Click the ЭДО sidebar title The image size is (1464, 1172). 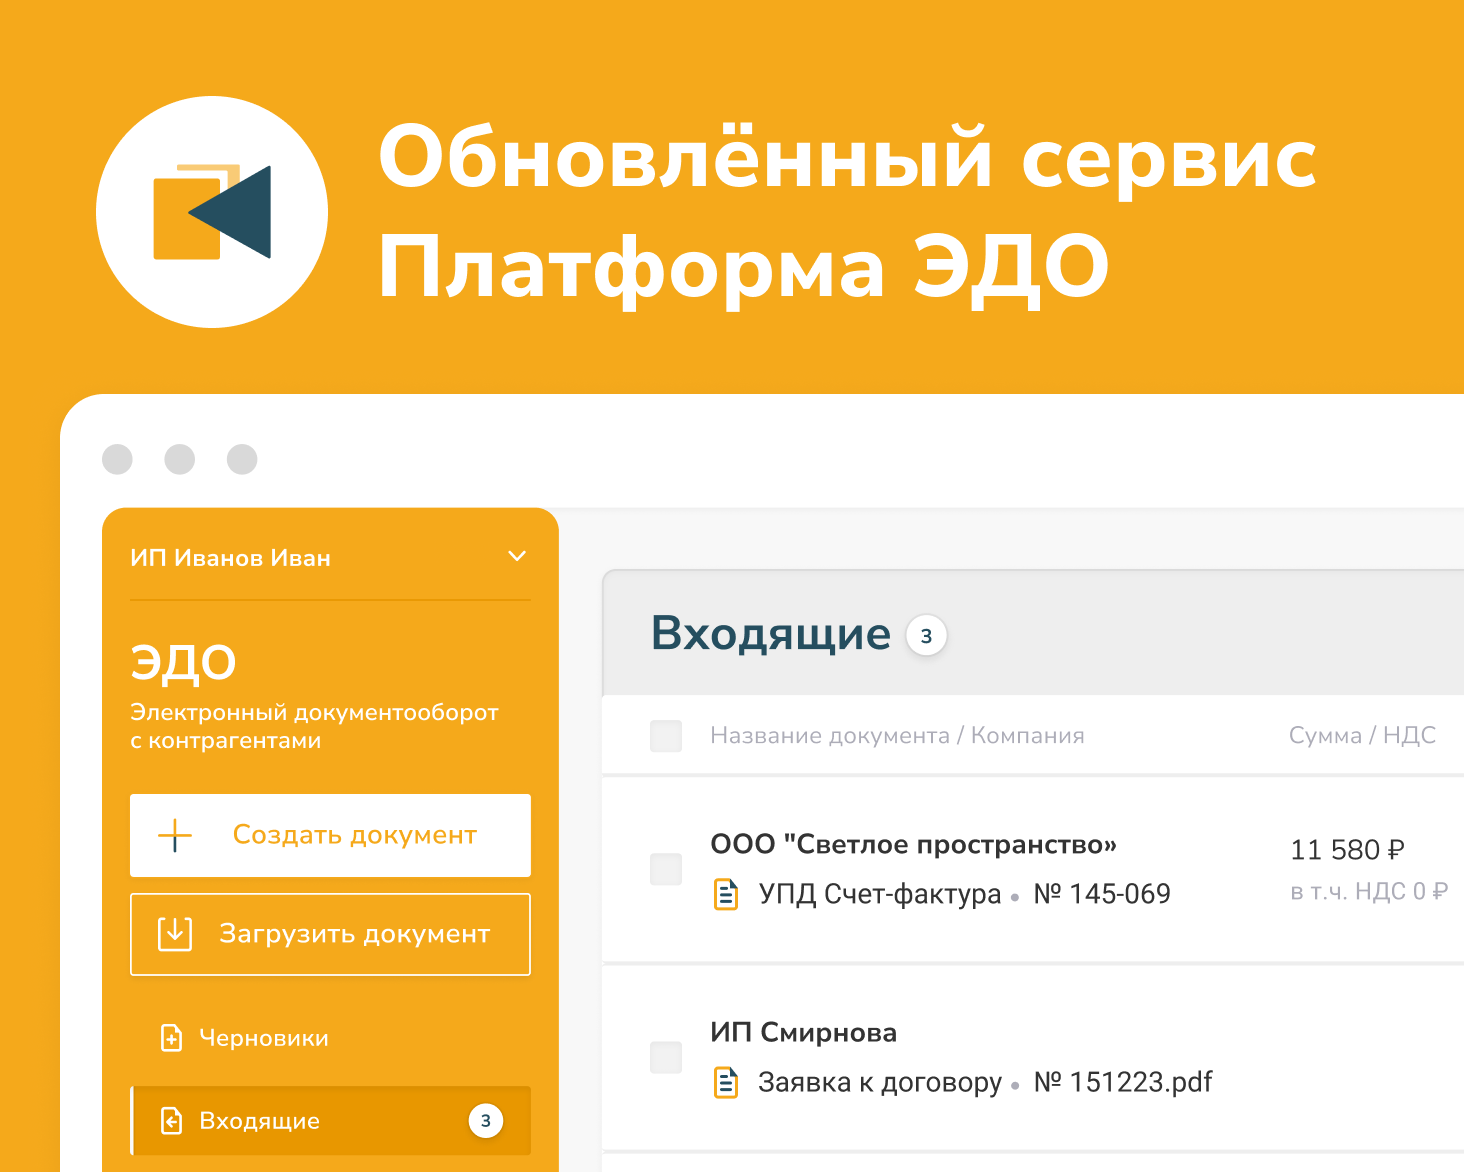[183, 663]
